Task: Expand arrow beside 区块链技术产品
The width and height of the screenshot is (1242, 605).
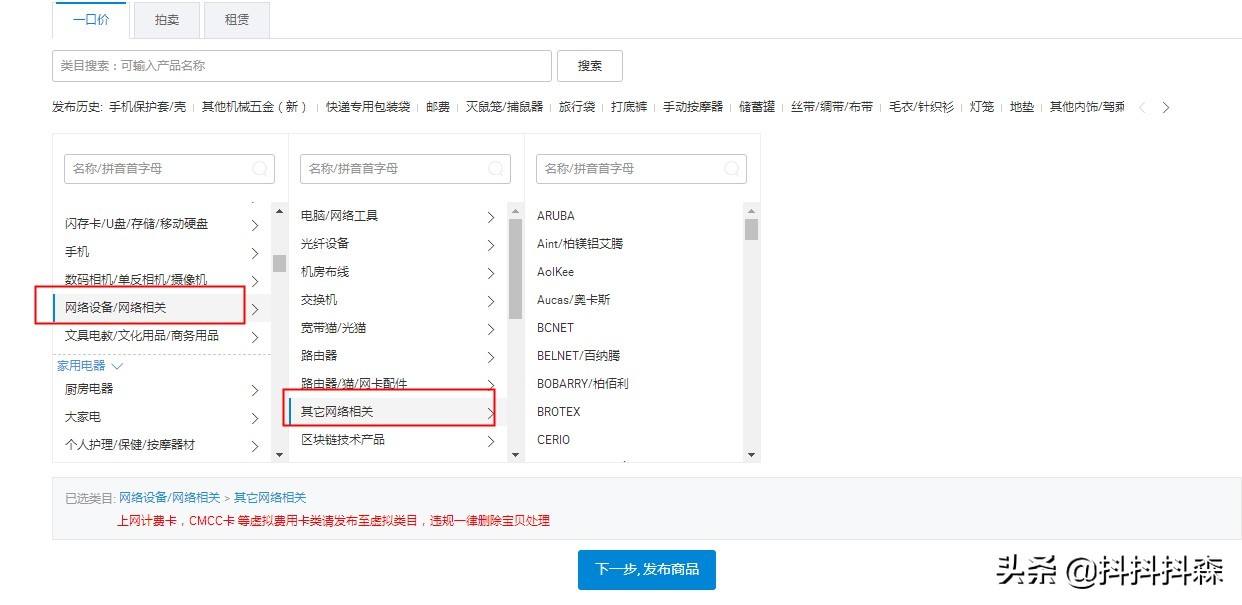Action: pos(491,441)
